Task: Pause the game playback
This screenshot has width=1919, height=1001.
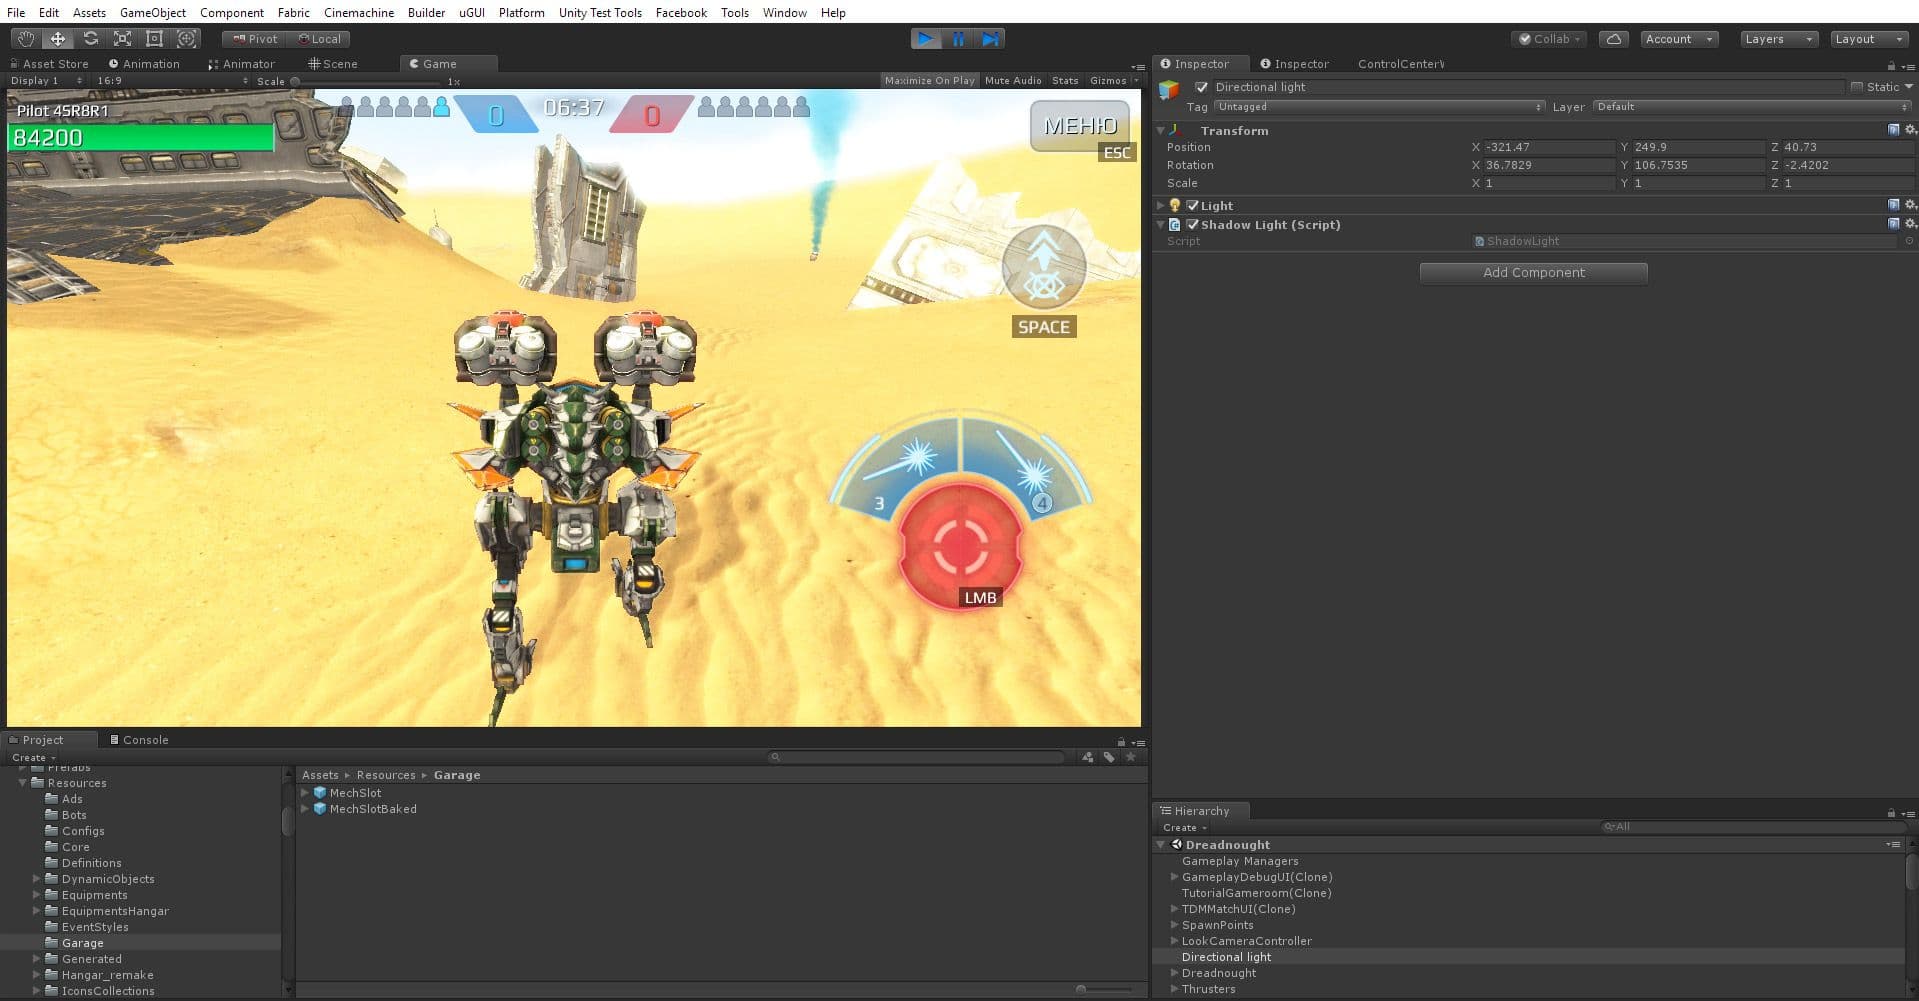Action: (958, 39)
